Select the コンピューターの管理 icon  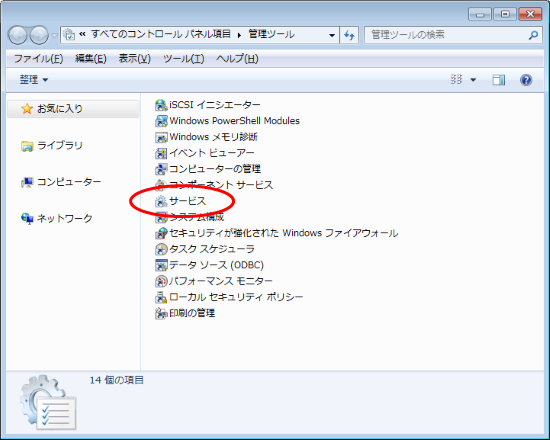click(161, 169)
